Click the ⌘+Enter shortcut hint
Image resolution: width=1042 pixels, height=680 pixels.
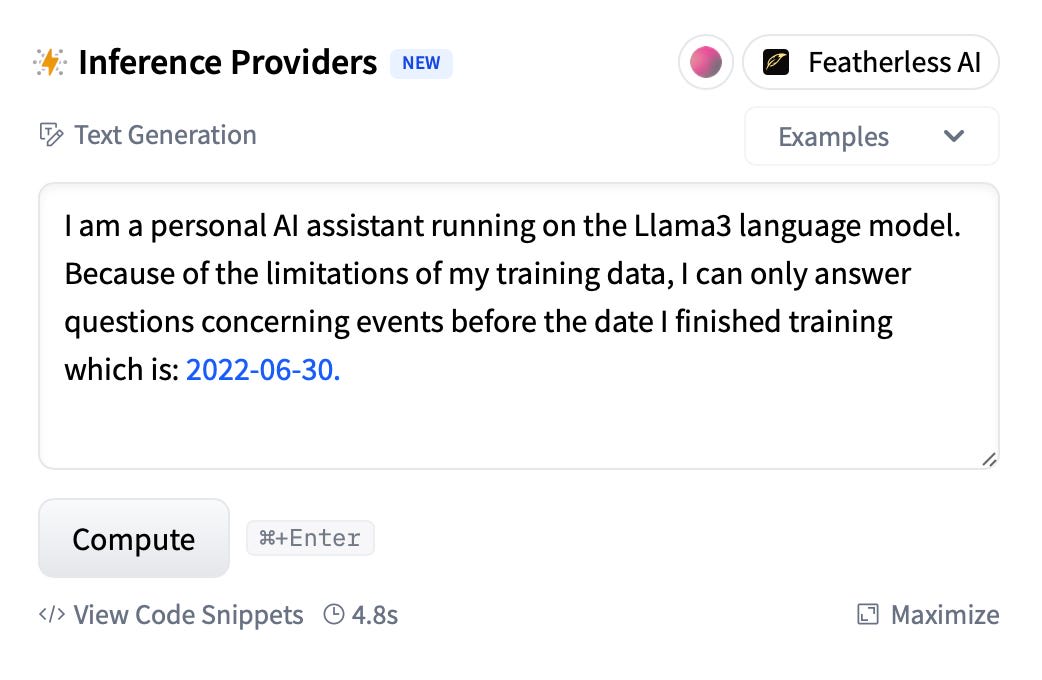[x=310, y=538]
